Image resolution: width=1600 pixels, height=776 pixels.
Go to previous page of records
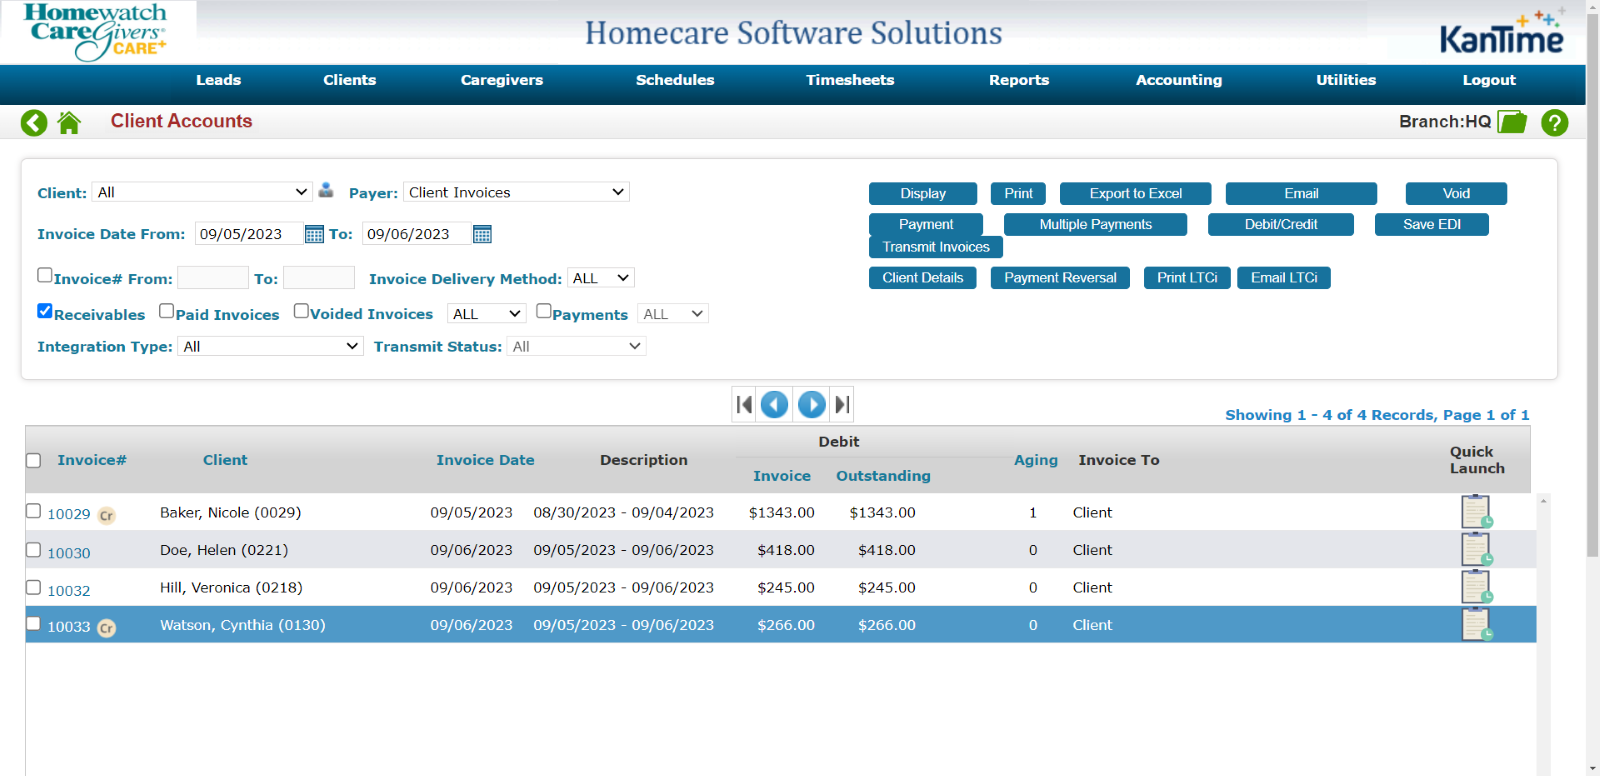click(x=775, y=404)
